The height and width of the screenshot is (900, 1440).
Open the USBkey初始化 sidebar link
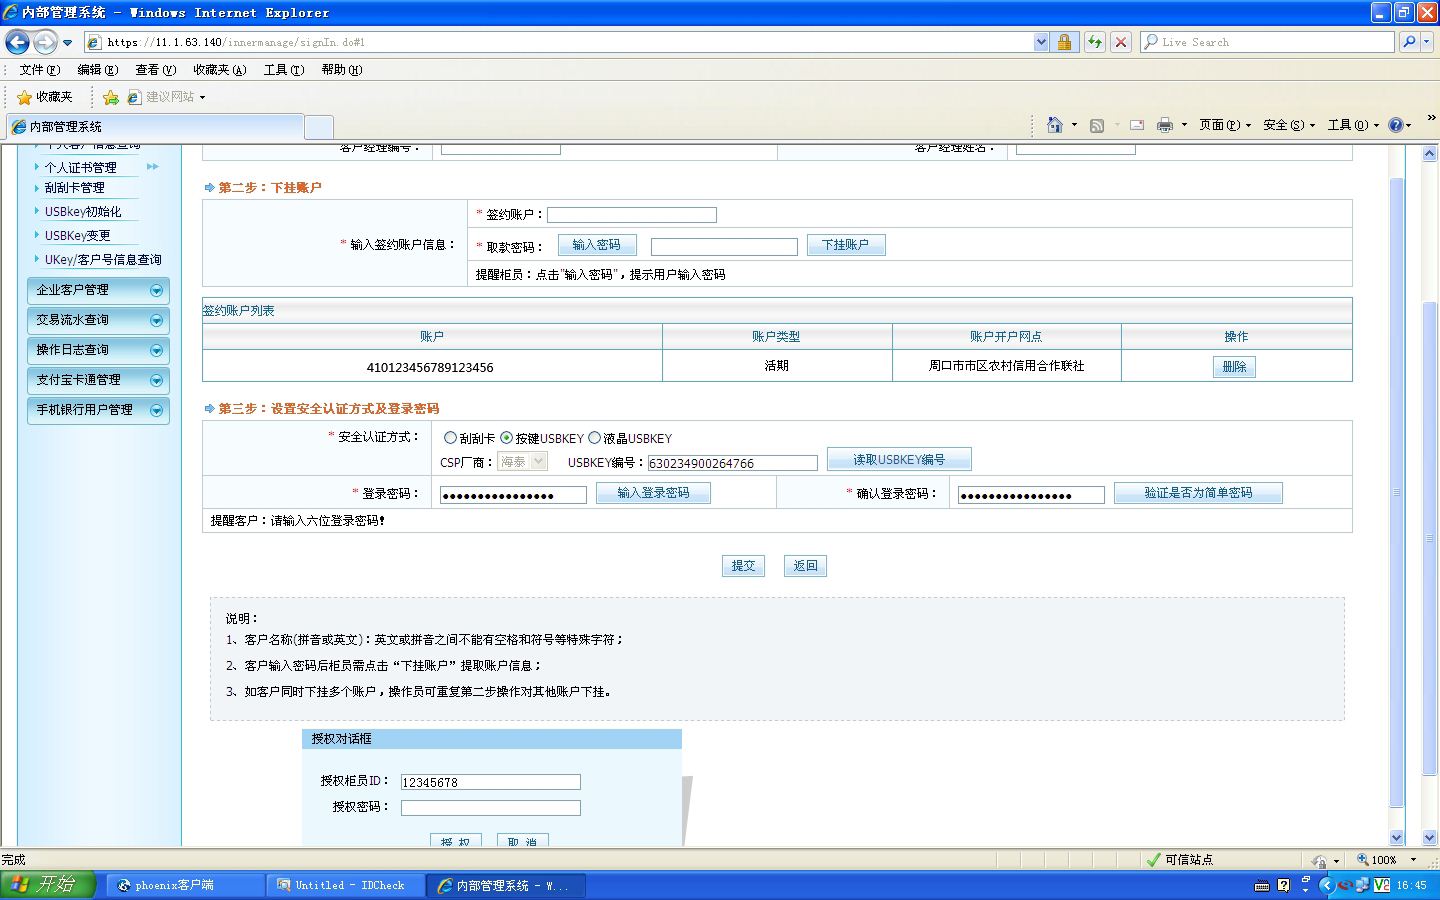83,212
